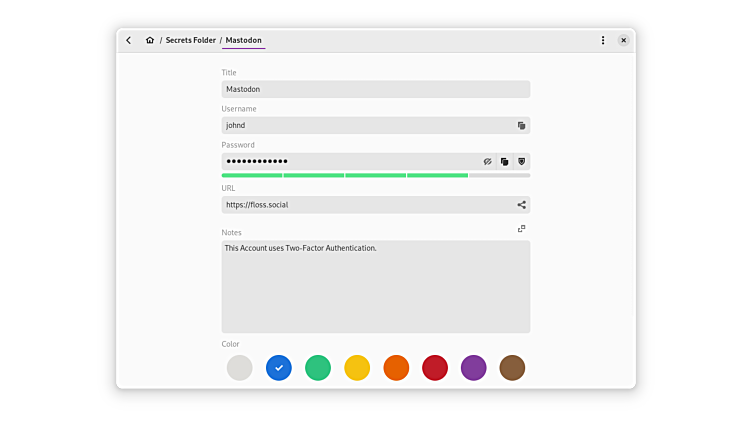Click the back arrow in header
The image size is (752, 423).
click(129, 41)
